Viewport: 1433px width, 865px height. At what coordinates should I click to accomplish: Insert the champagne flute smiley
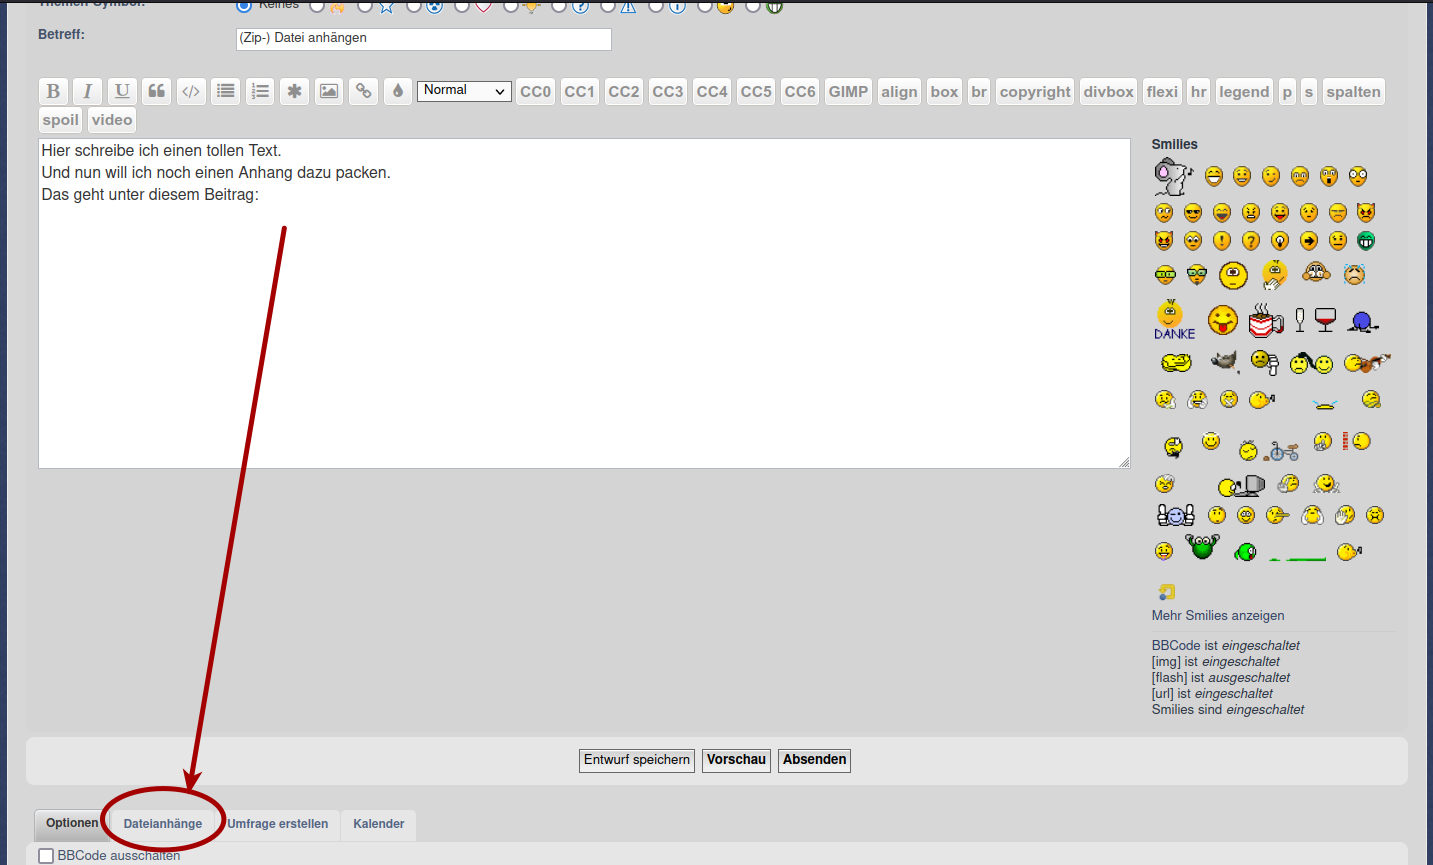point(1300,320)
